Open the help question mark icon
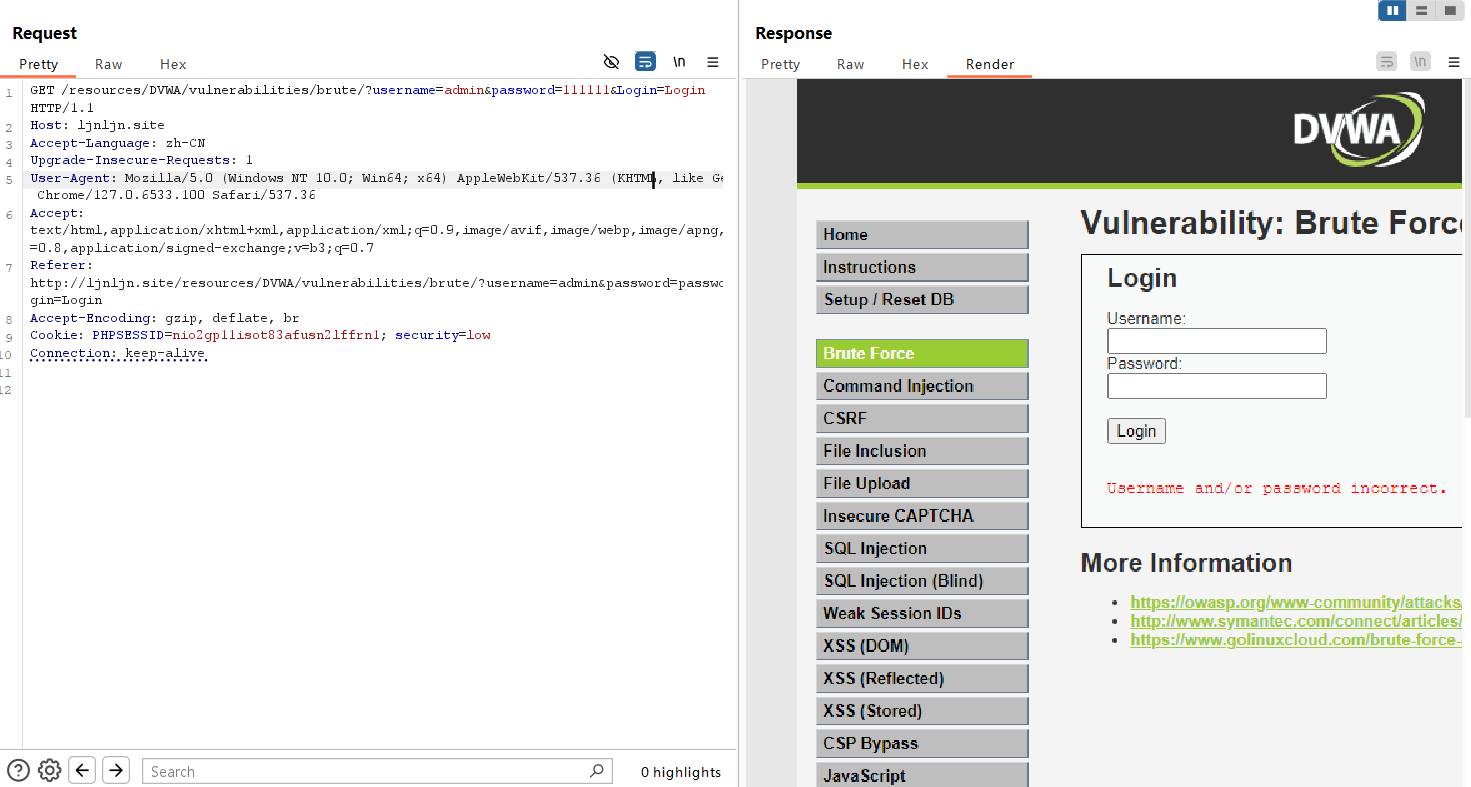The width and height of the screenshot is (1471, 787). pos(18,770)
